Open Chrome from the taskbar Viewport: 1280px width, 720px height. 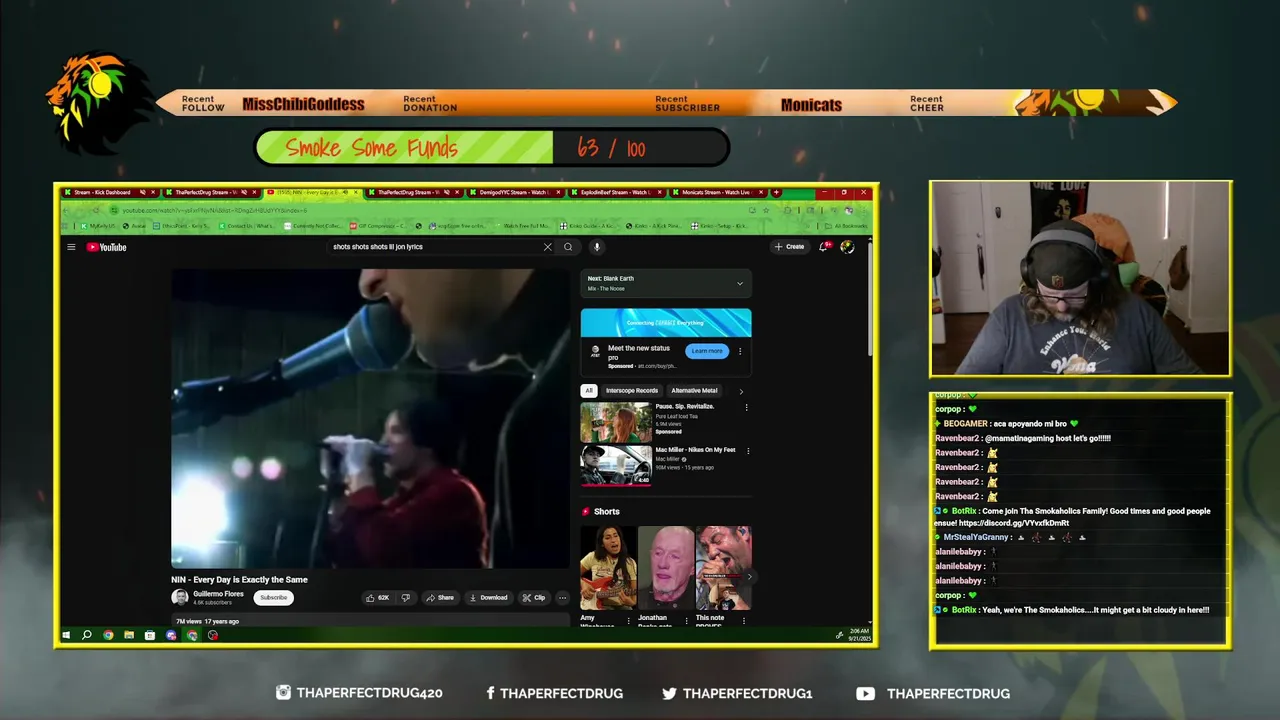tap(108, 635)
